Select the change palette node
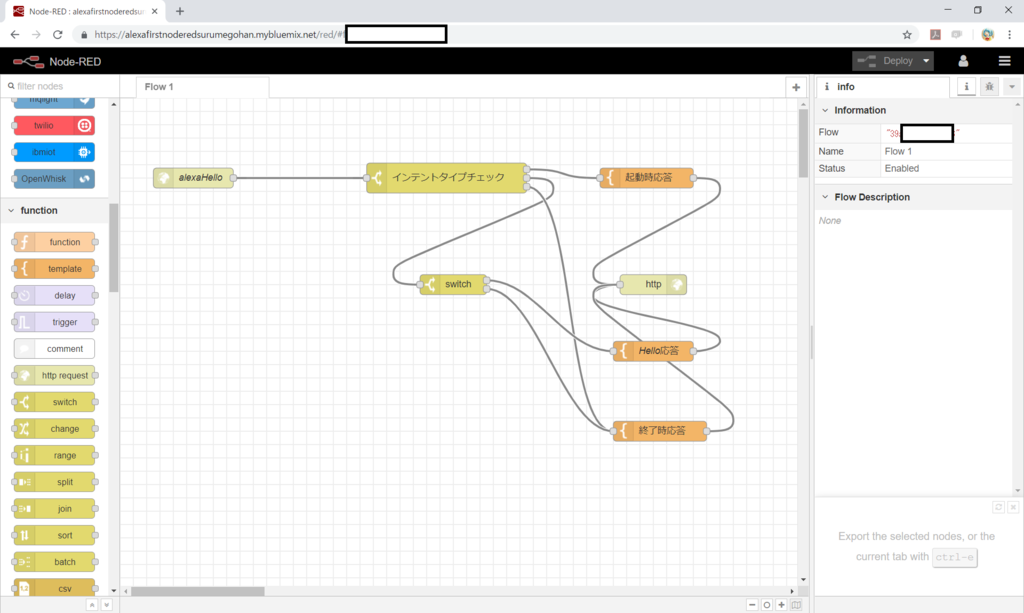The image size is (1024, 613). [x=54, y=429]
